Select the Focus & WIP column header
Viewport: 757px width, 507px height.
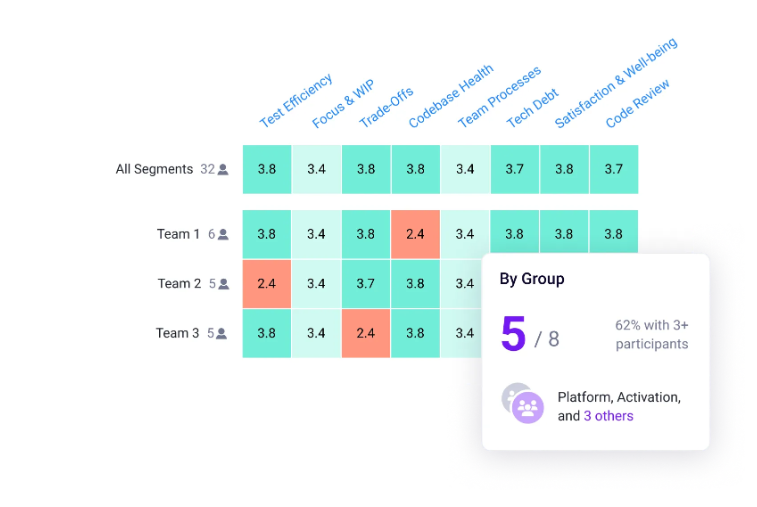point(342,102)
